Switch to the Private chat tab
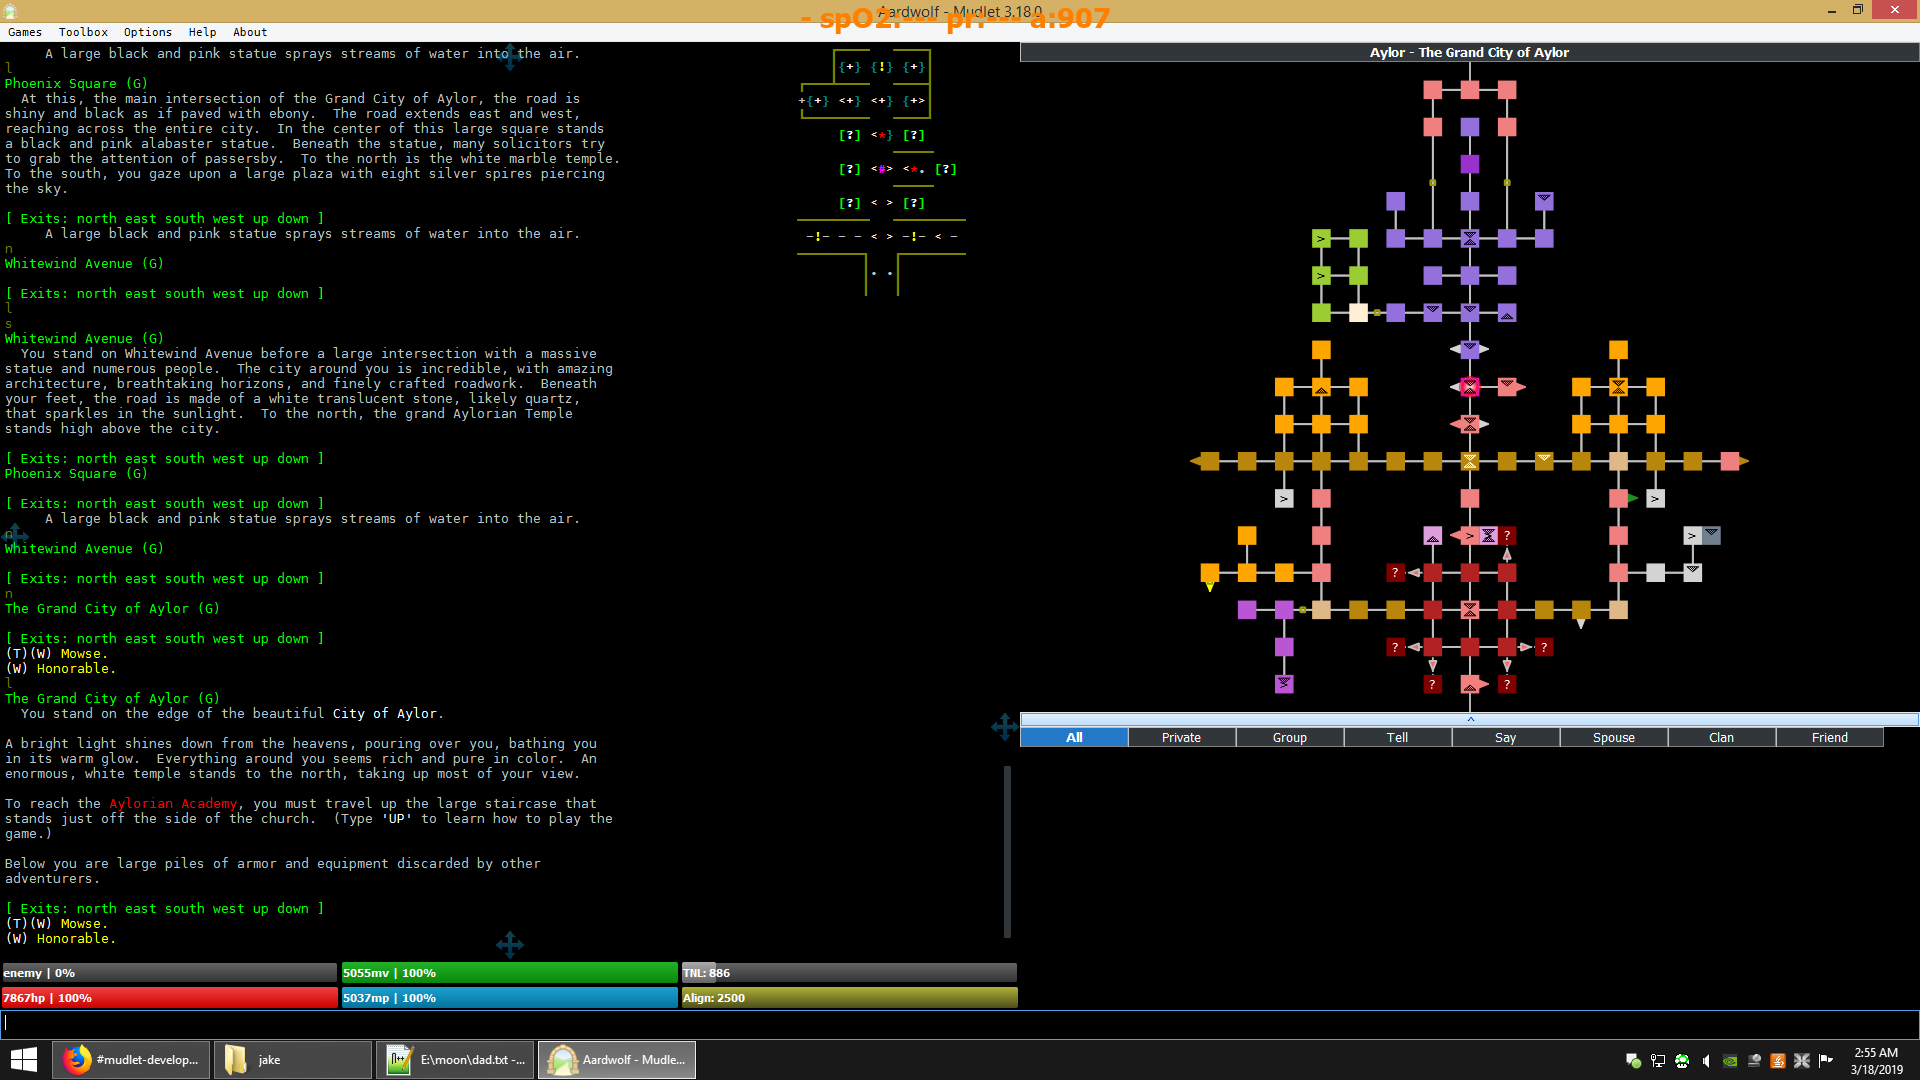 point(1182,737)
